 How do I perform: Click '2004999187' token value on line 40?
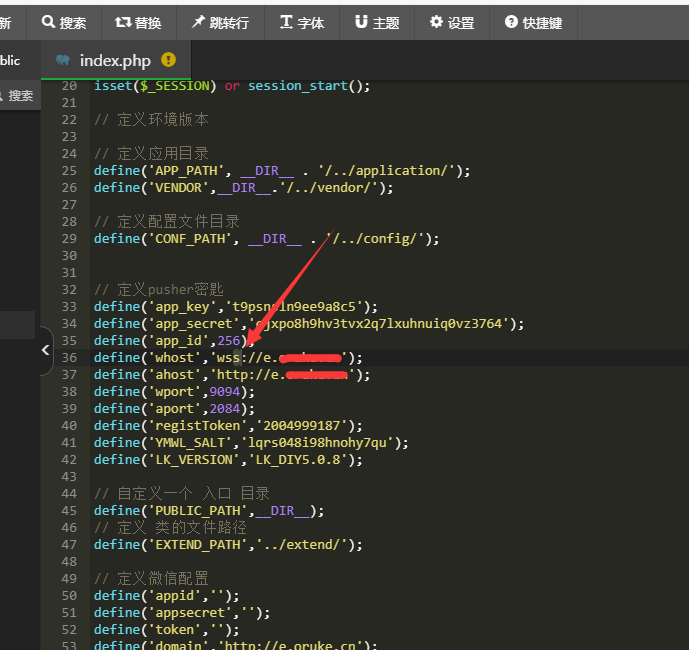tap(302, 426)
